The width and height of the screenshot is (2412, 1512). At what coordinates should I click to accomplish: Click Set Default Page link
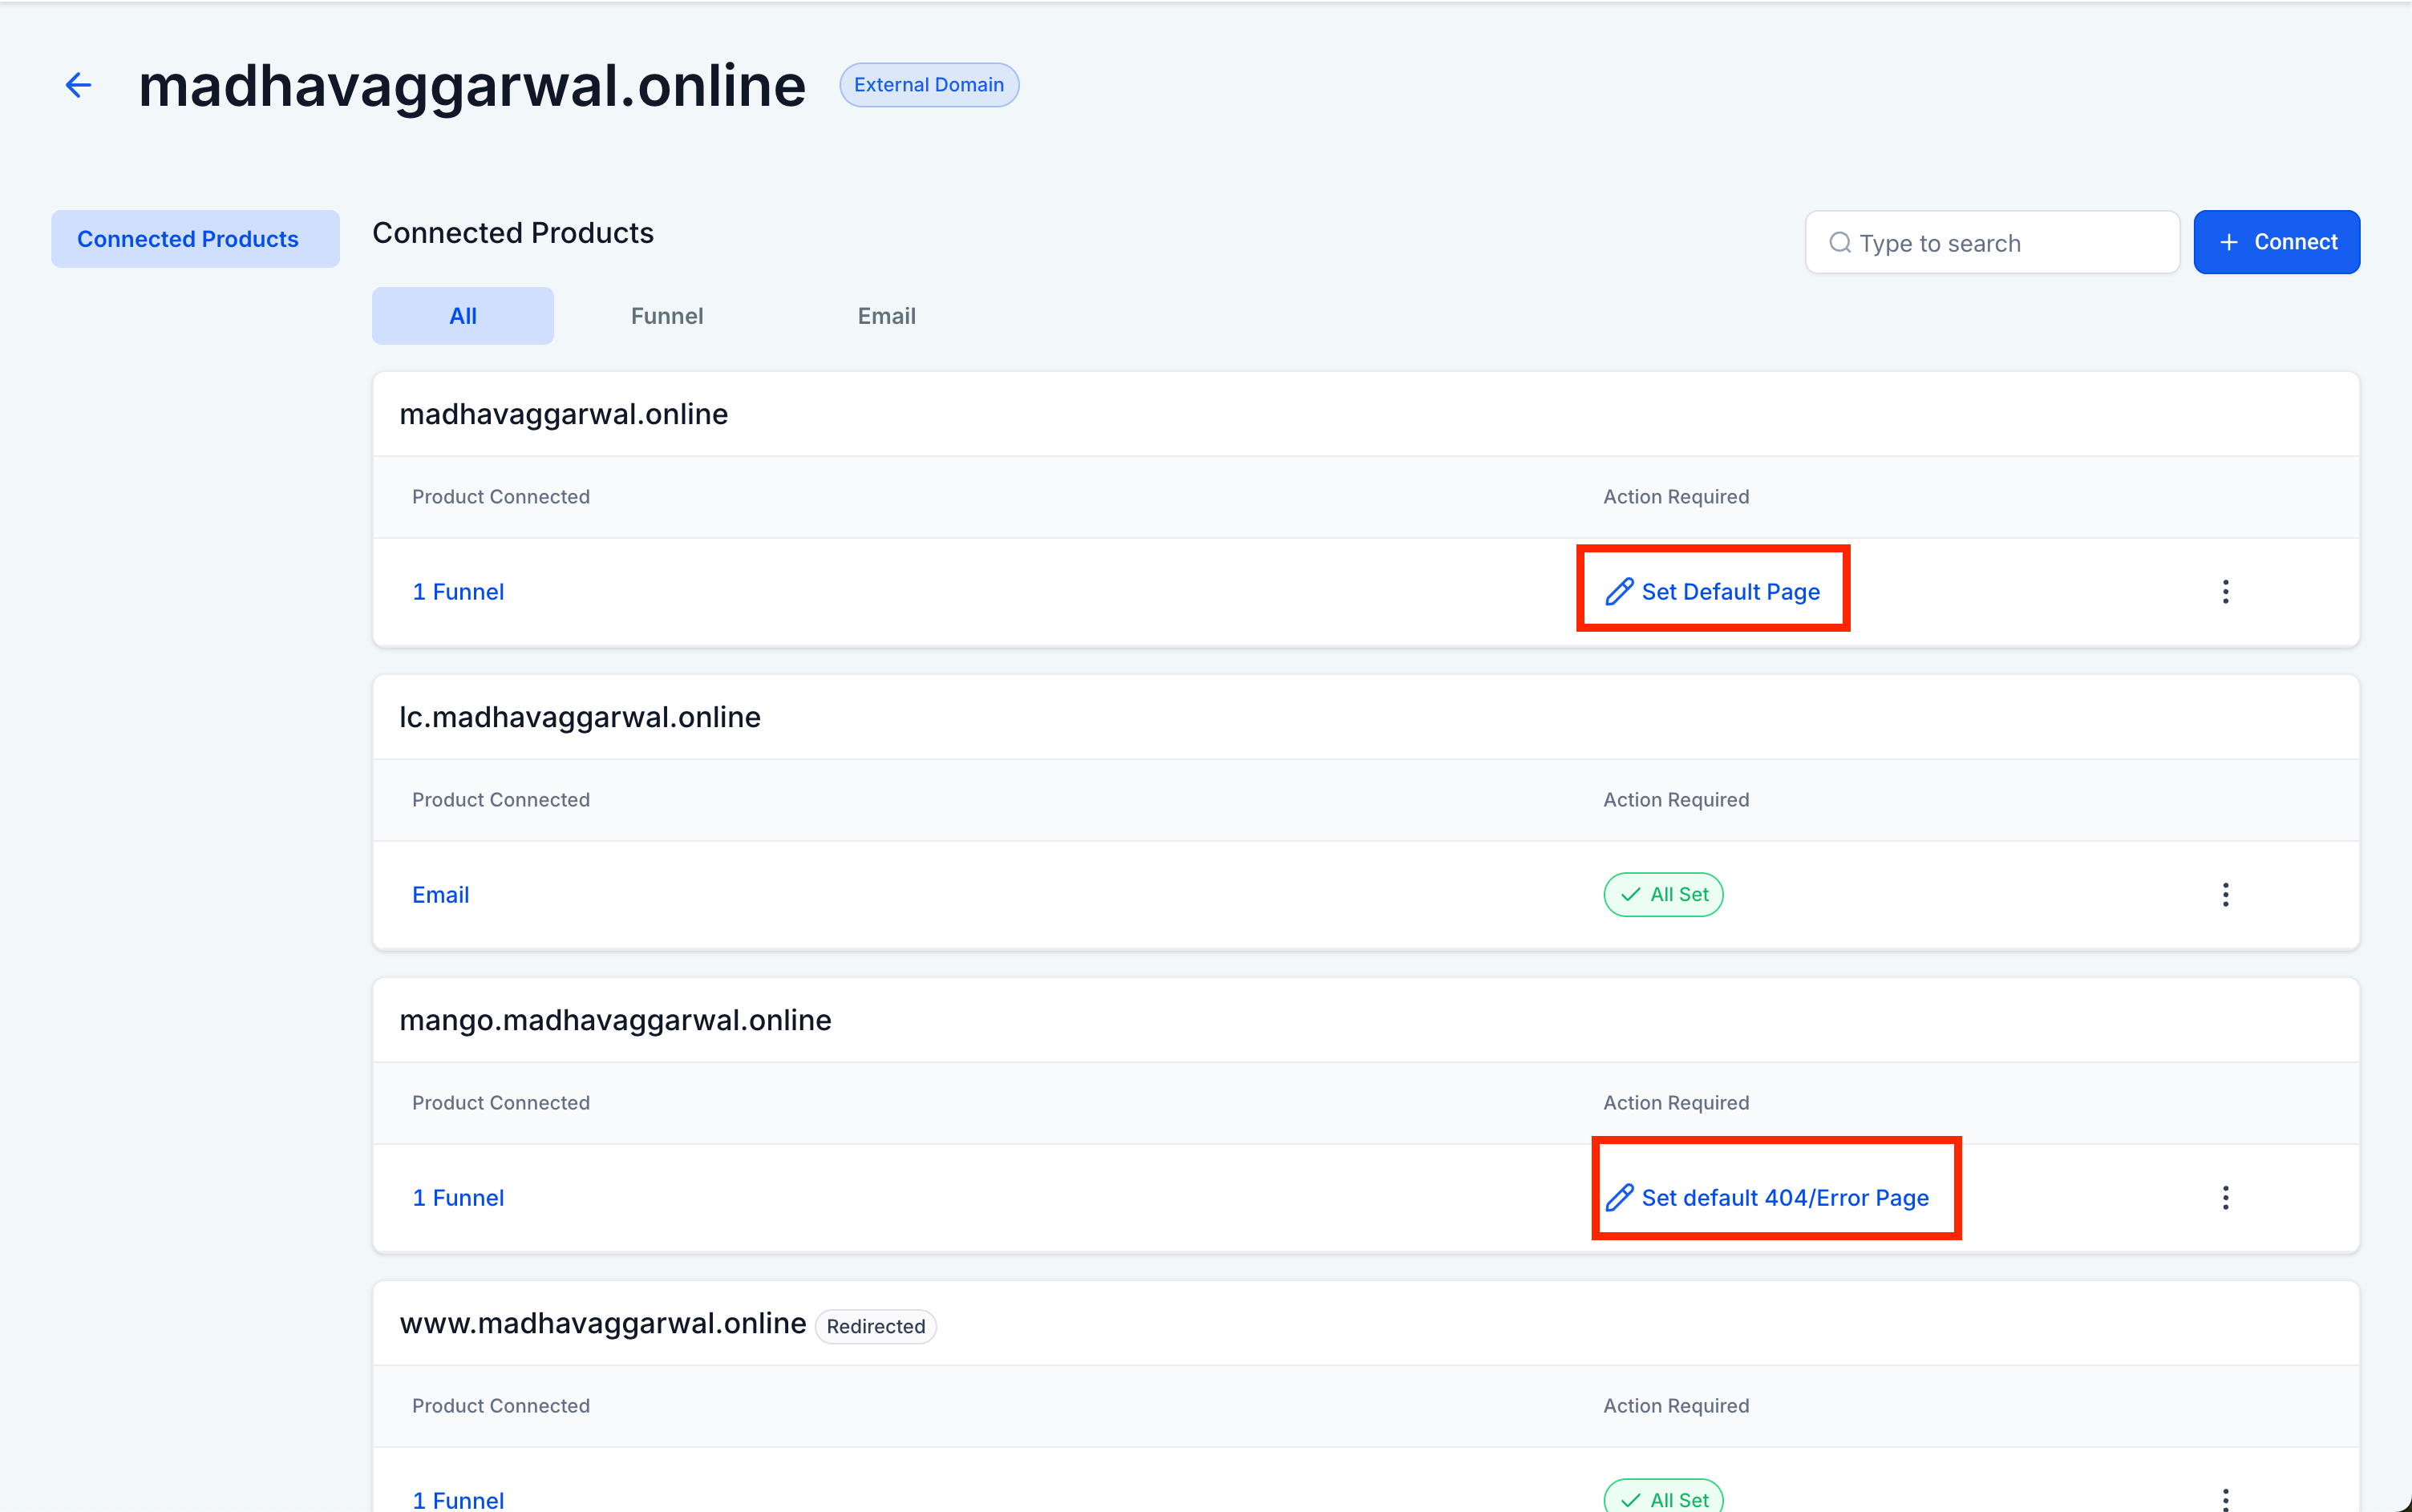click(1730, 592)
